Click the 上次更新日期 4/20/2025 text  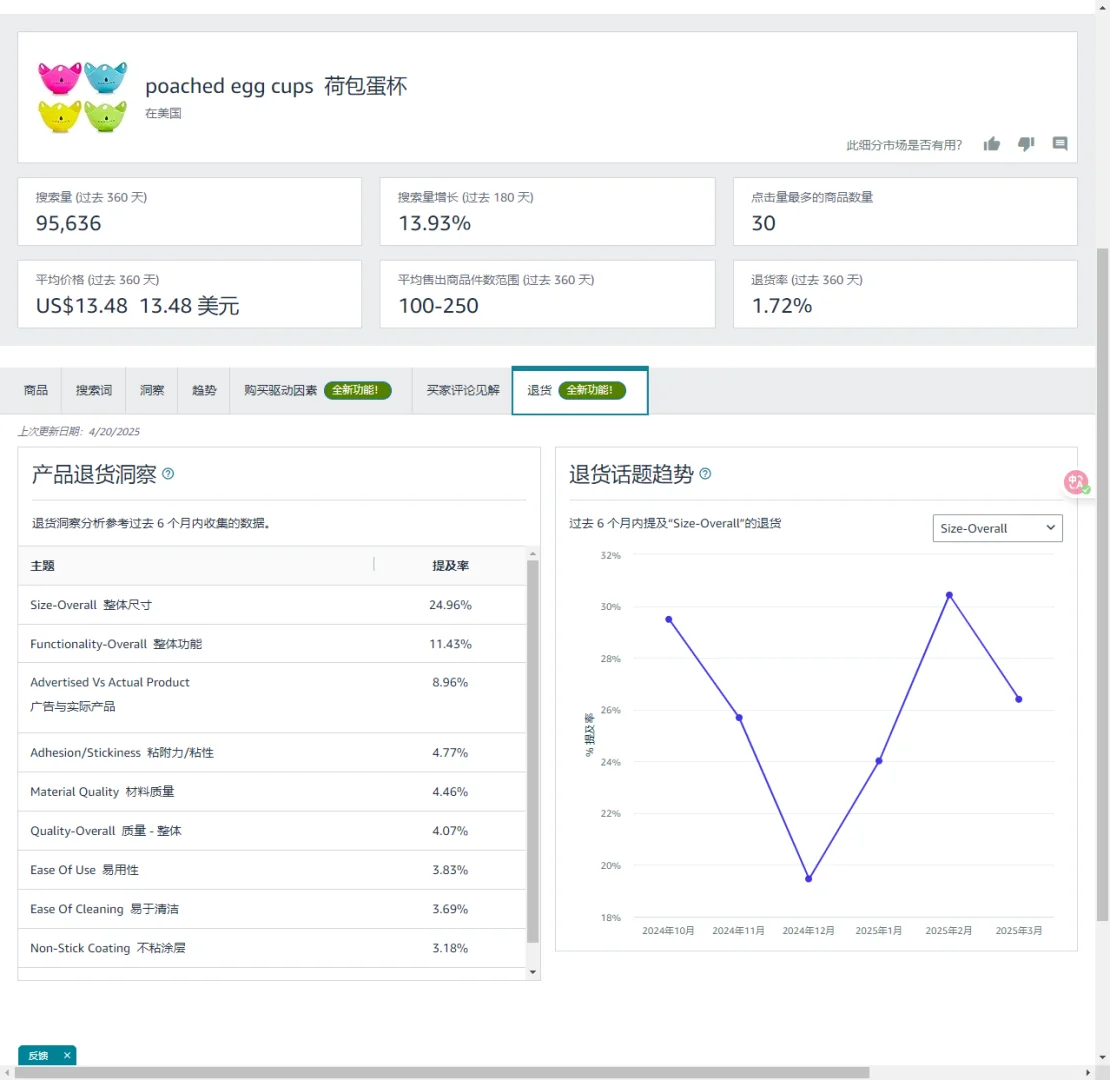[79, 432]
